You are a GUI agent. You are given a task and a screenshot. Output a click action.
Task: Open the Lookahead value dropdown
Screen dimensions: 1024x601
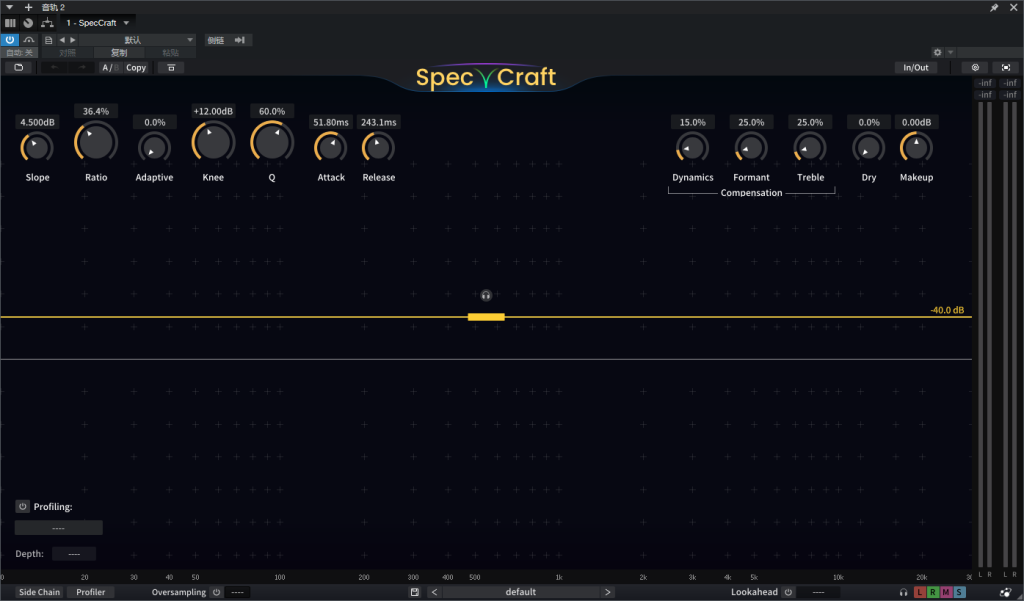[818, 592]
